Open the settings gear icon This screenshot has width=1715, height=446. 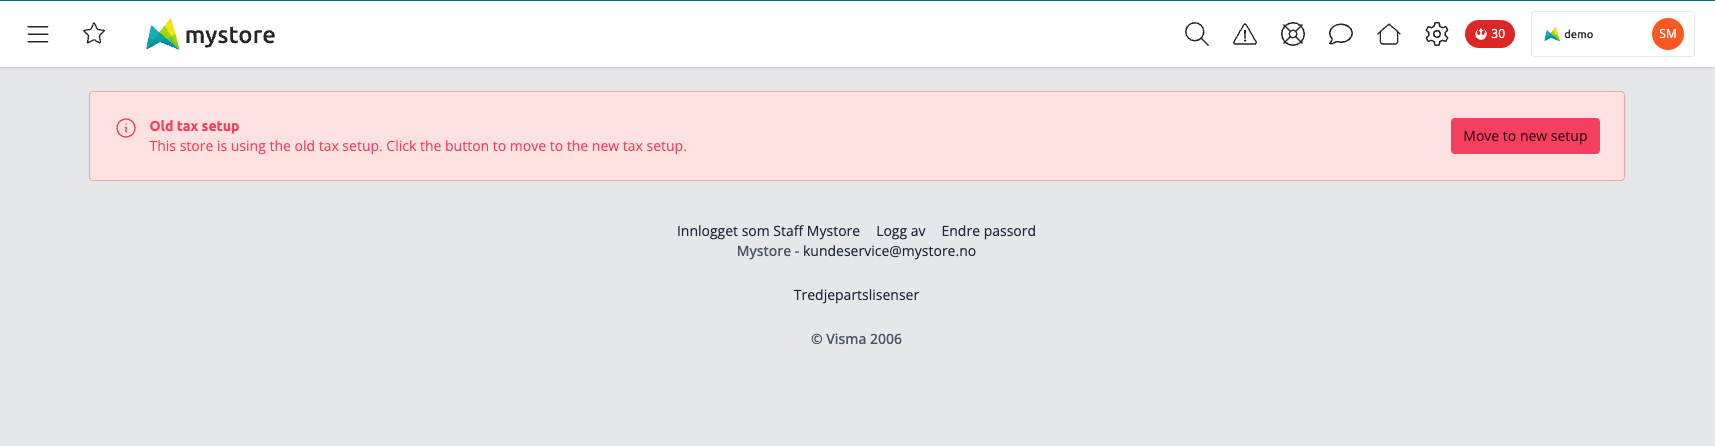(x=1437, y=34)
